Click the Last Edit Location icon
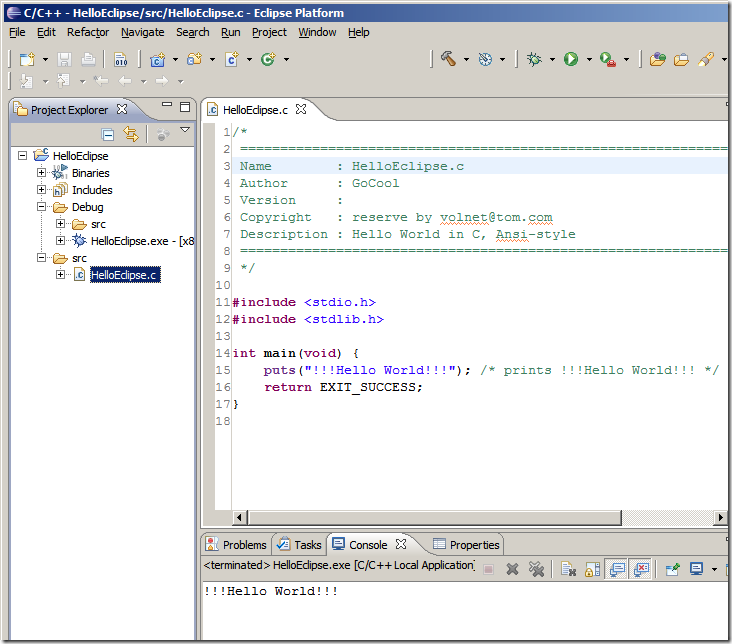This screenshot has width=732, height=644. point(101,81)
